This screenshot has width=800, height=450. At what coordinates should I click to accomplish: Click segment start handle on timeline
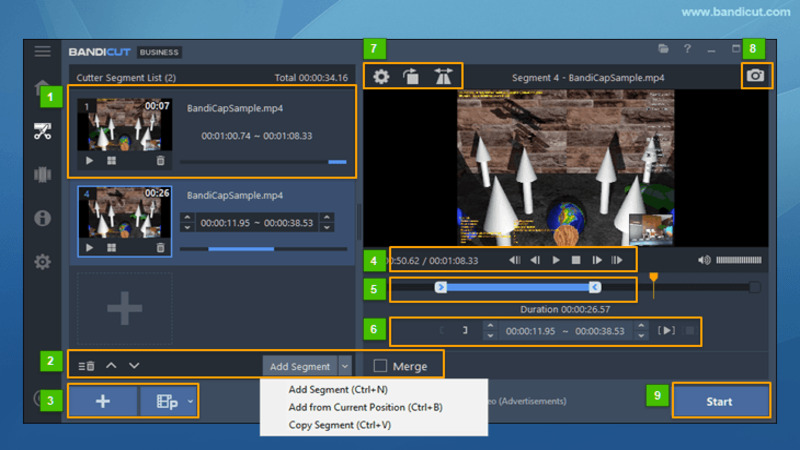(441, 287)
